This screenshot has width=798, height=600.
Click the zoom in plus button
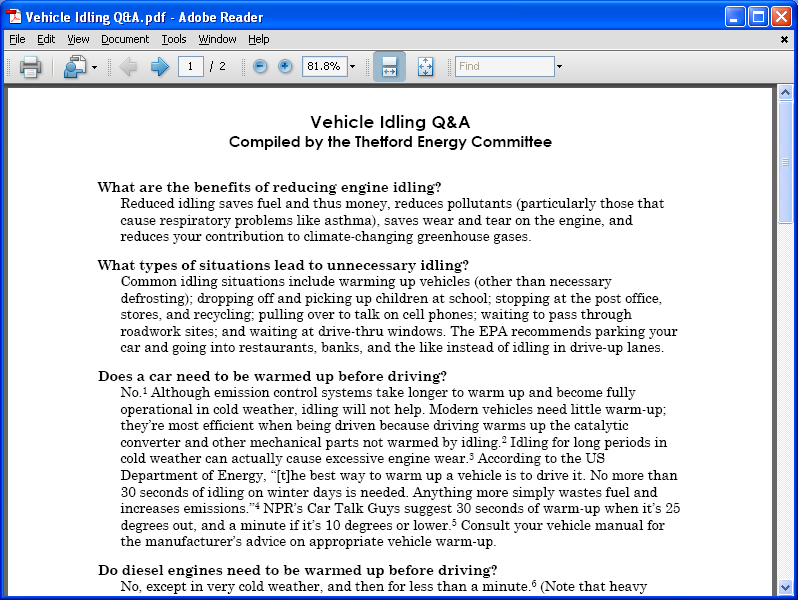[x=285, y=66]
